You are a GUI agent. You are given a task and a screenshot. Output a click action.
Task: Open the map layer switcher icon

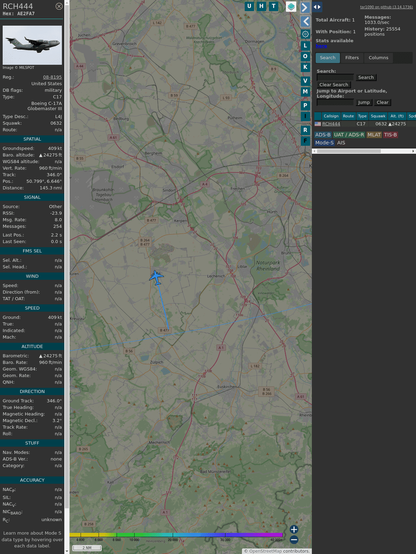tap(291, 6)
